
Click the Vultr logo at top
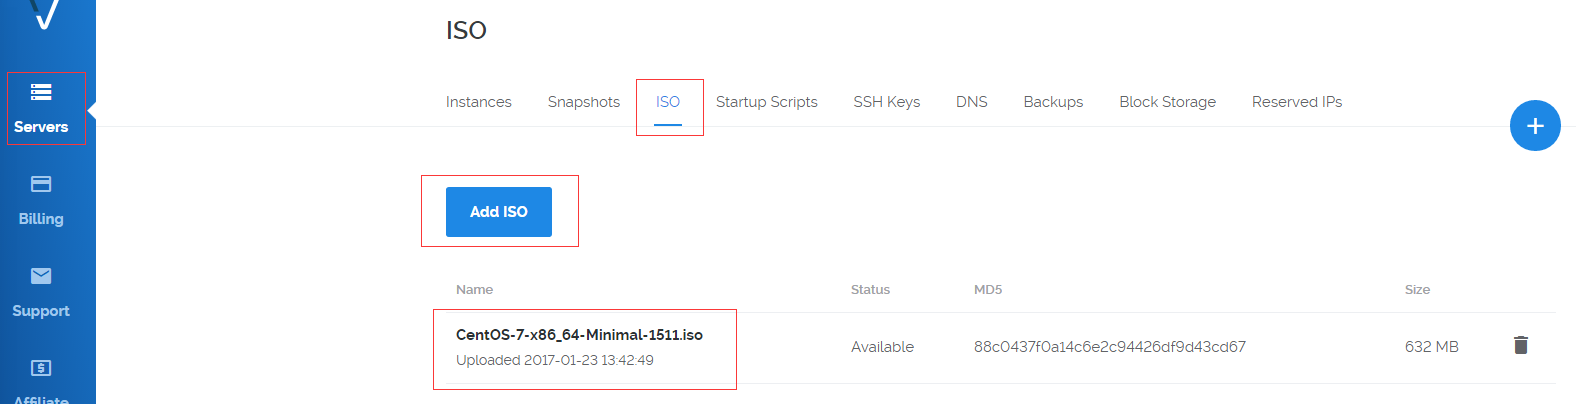[x=44, y=13]
